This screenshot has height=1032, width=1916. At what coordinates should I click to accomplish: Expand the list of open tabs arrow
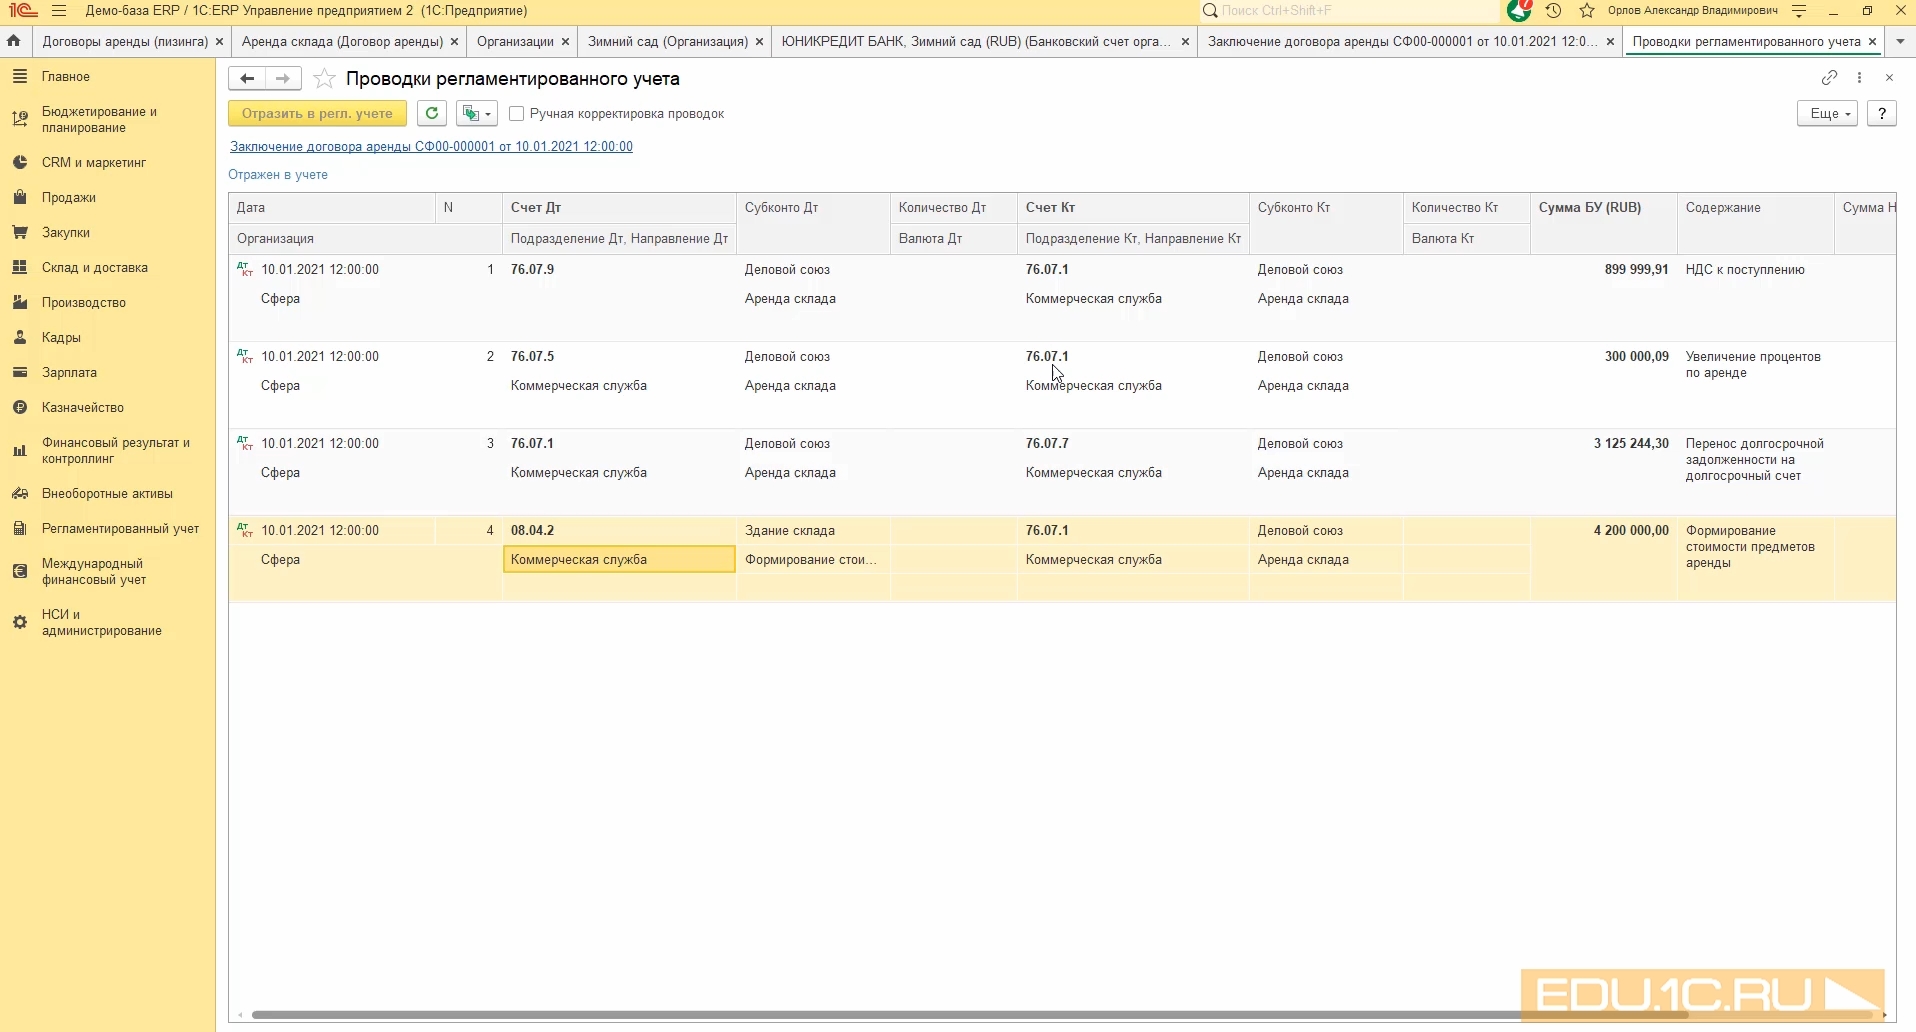(1900, 42)
